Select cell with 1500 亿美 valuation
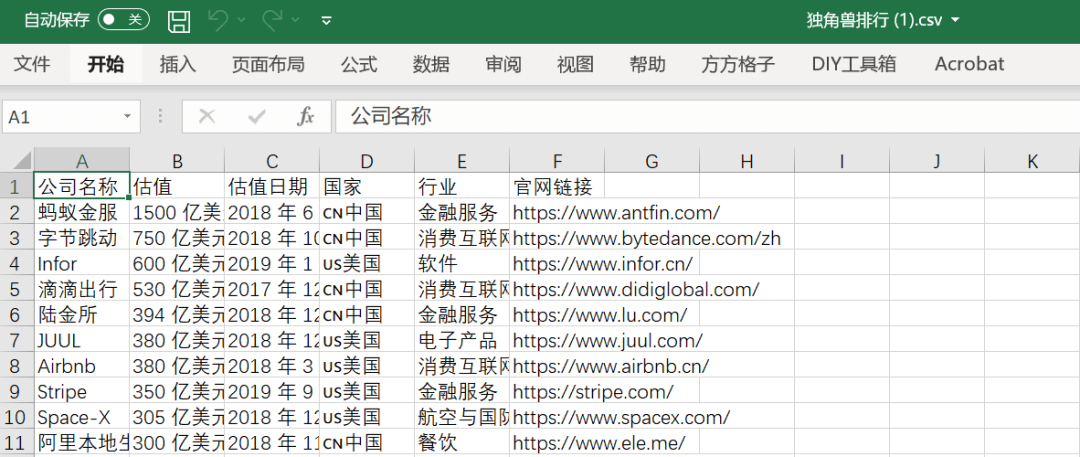Image resolution: width=1080 pixels, height=457 pixels. tap(177, 212)
